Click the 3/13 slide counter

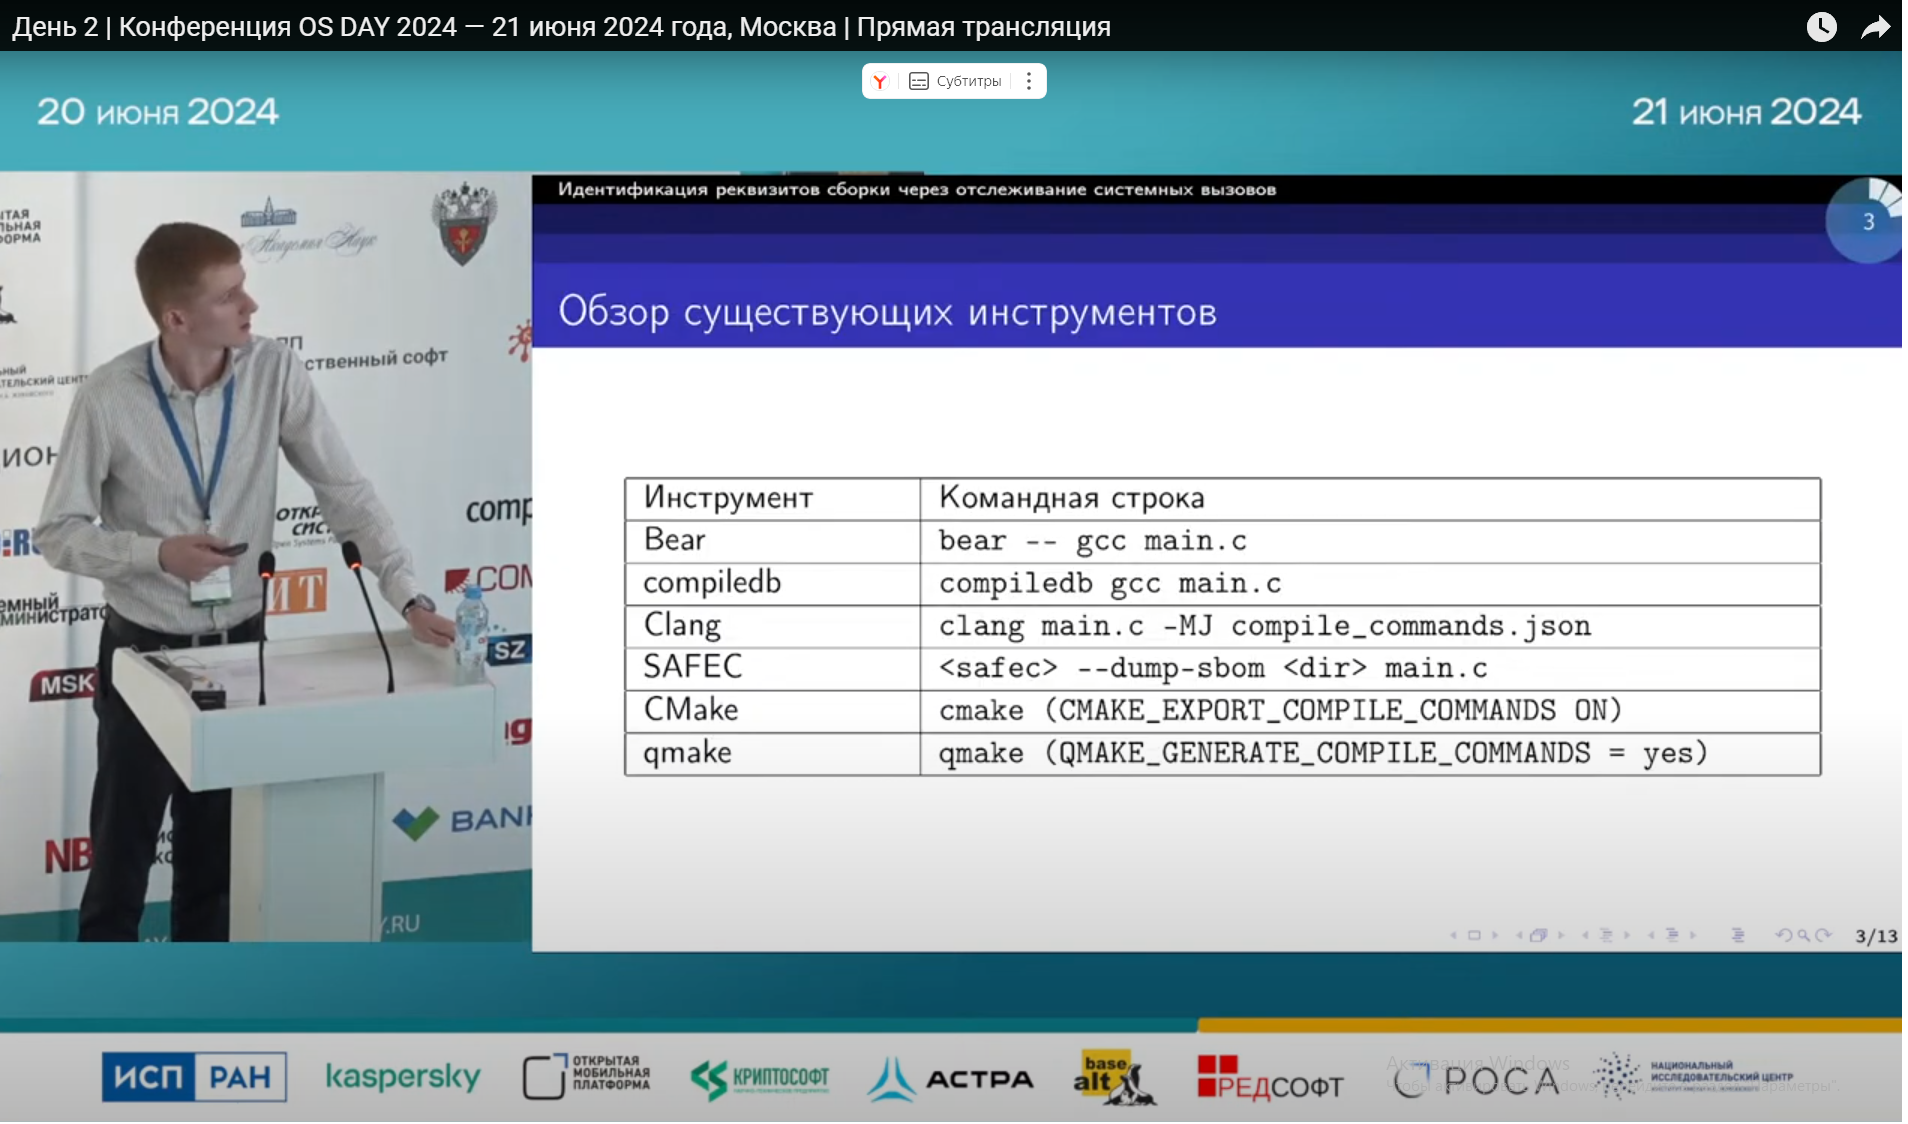(1875, 936)
